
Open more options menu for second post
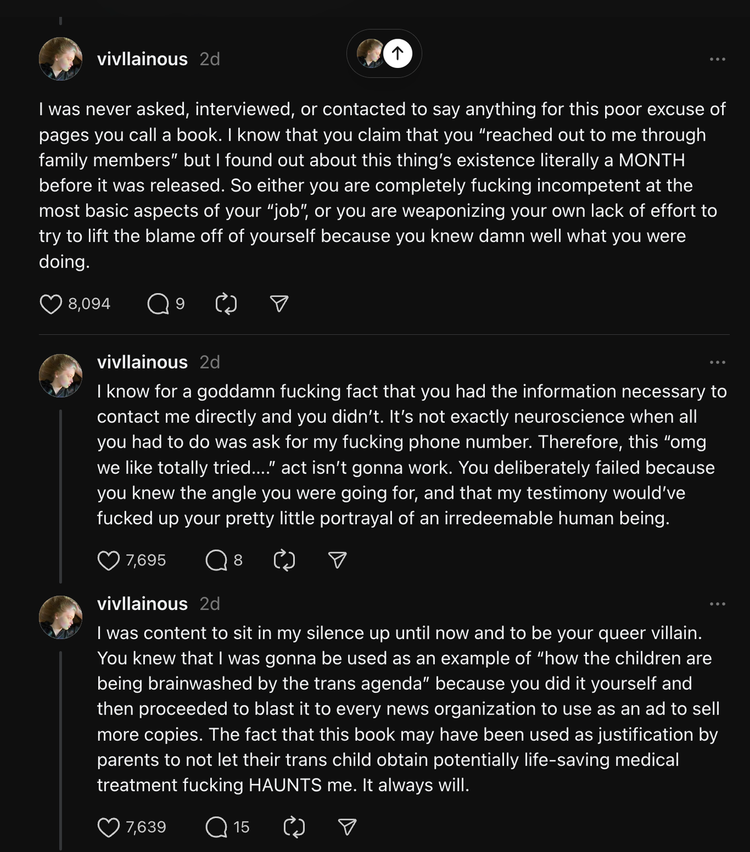pyautogui.click(x=717, y=362)
